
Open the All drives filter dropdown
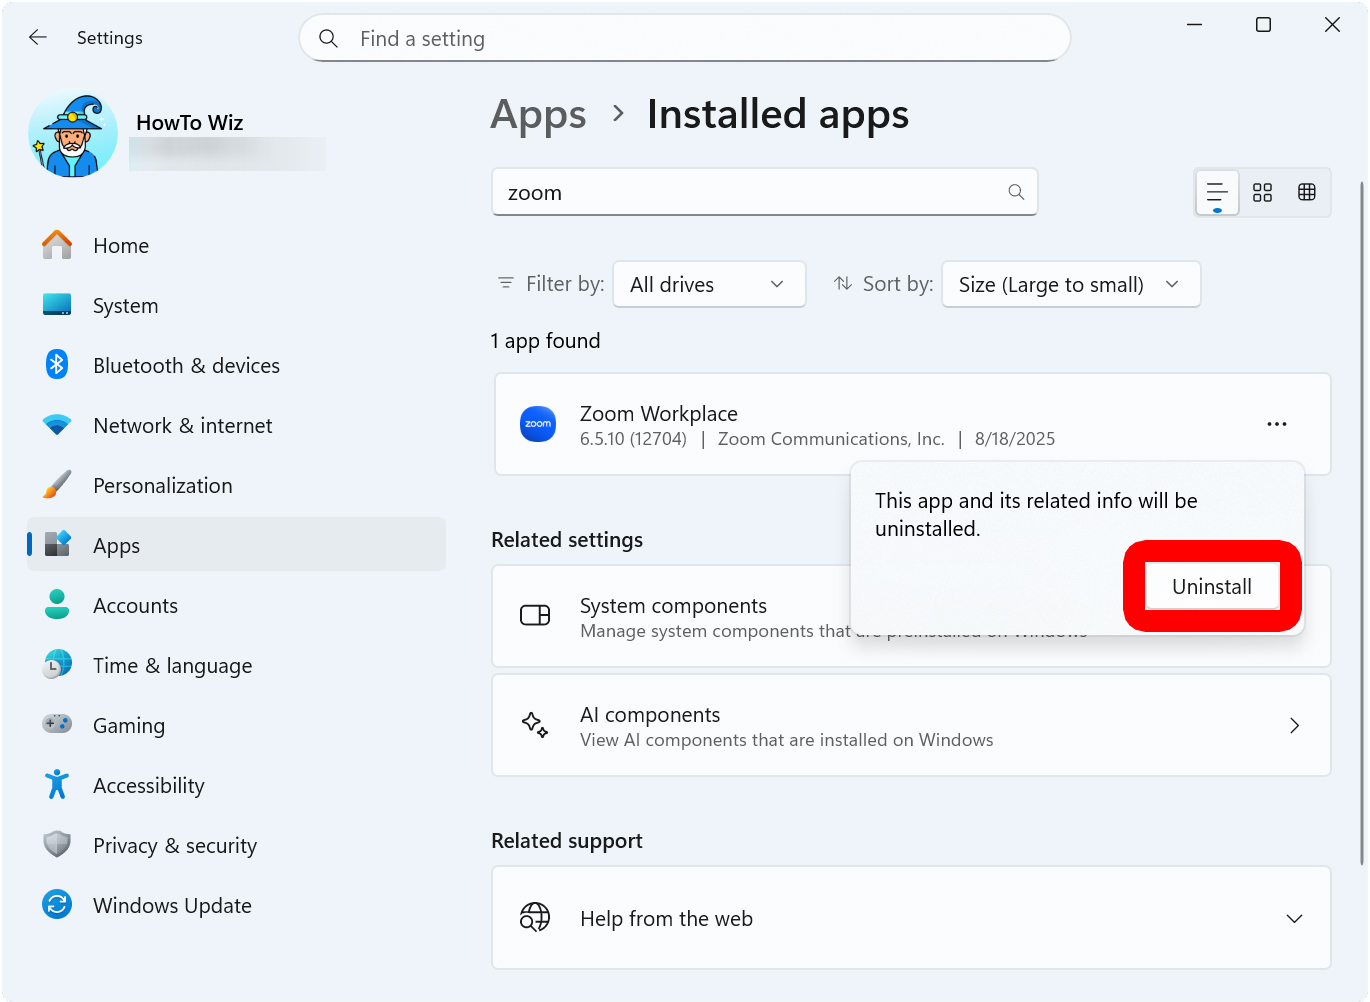click(x=709, y=284)
